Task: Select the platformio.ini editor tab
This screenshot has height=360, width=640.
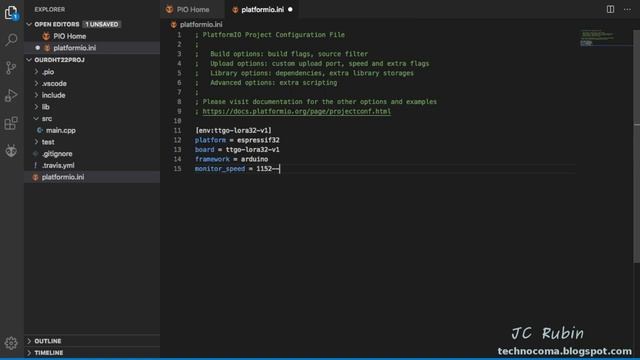Action: click(x=262, y=9)
